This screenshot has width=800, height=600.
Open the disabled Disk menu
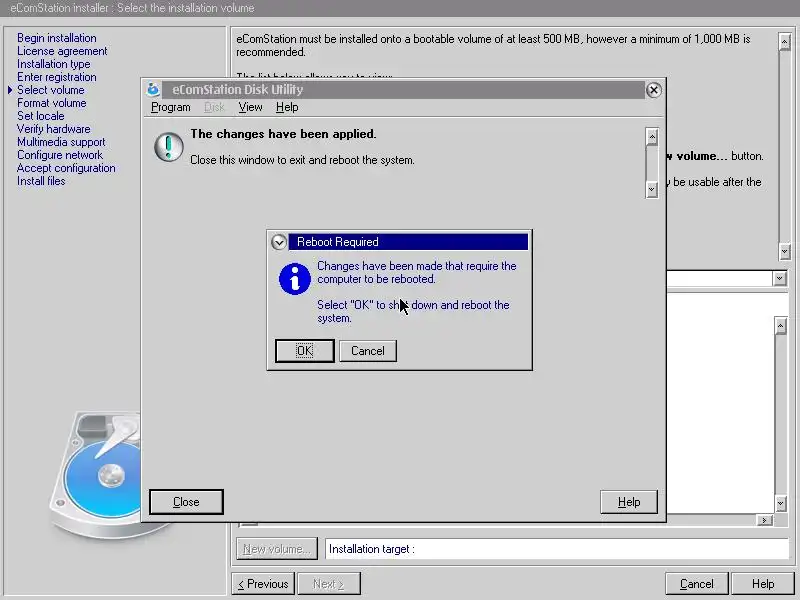click(x=214, y=107)
